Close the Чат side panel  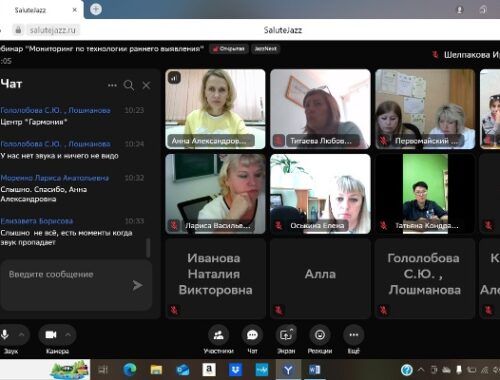[146, 85]
